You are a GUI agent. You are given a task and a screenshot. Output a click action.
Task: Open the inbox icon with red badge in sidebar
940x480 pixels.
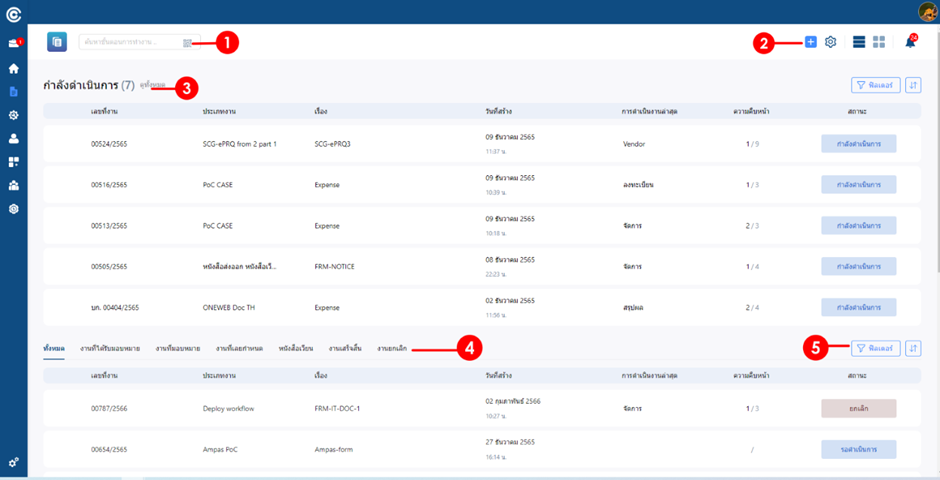pos(13,44)
